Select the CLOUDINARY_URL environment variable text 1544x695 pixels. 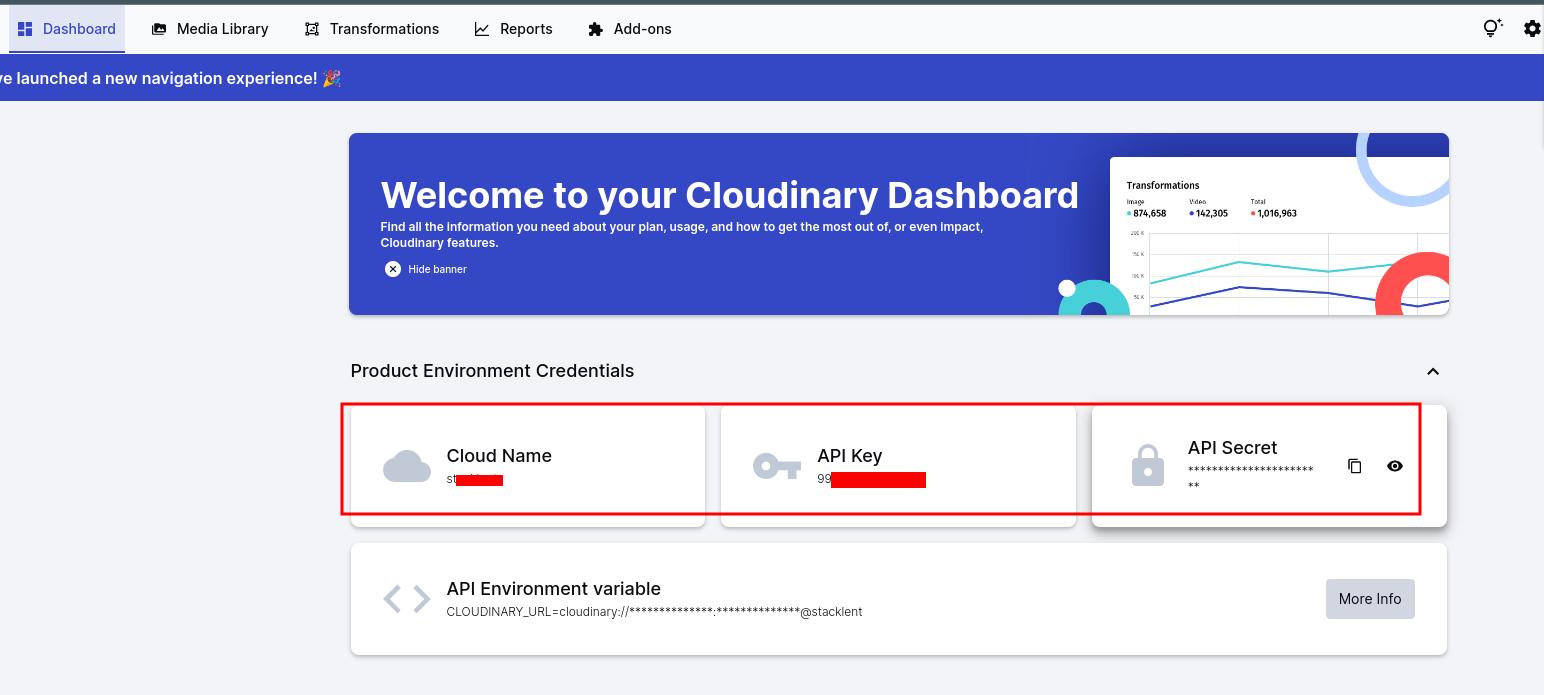(654, 612)
